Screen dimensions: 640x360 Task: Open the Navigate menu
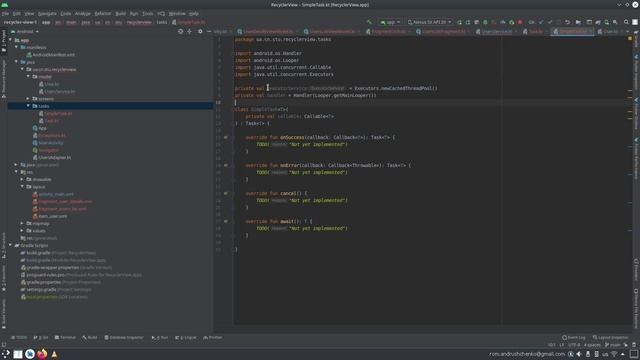point(47,13)
